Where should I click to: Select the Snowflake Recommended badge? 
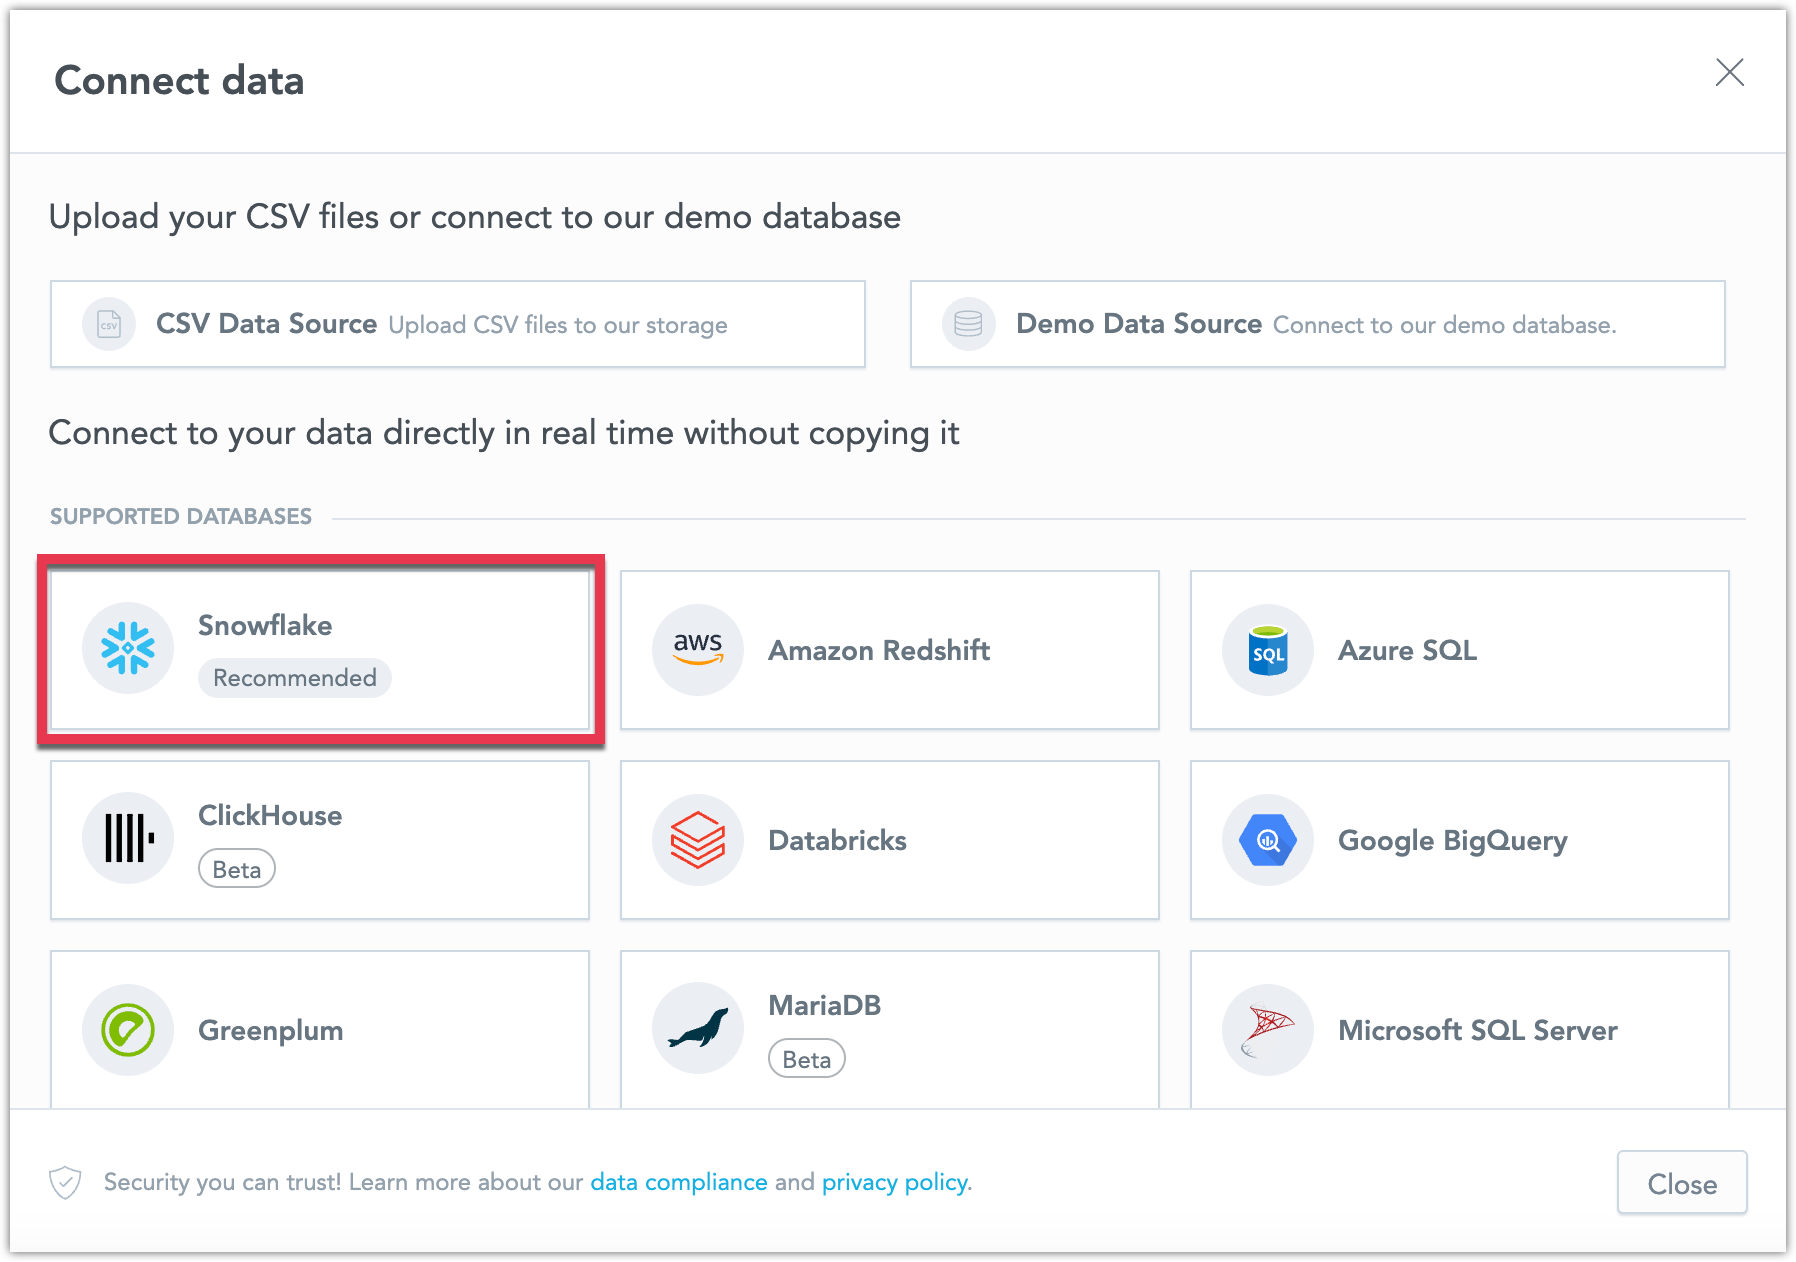(294, 677)
